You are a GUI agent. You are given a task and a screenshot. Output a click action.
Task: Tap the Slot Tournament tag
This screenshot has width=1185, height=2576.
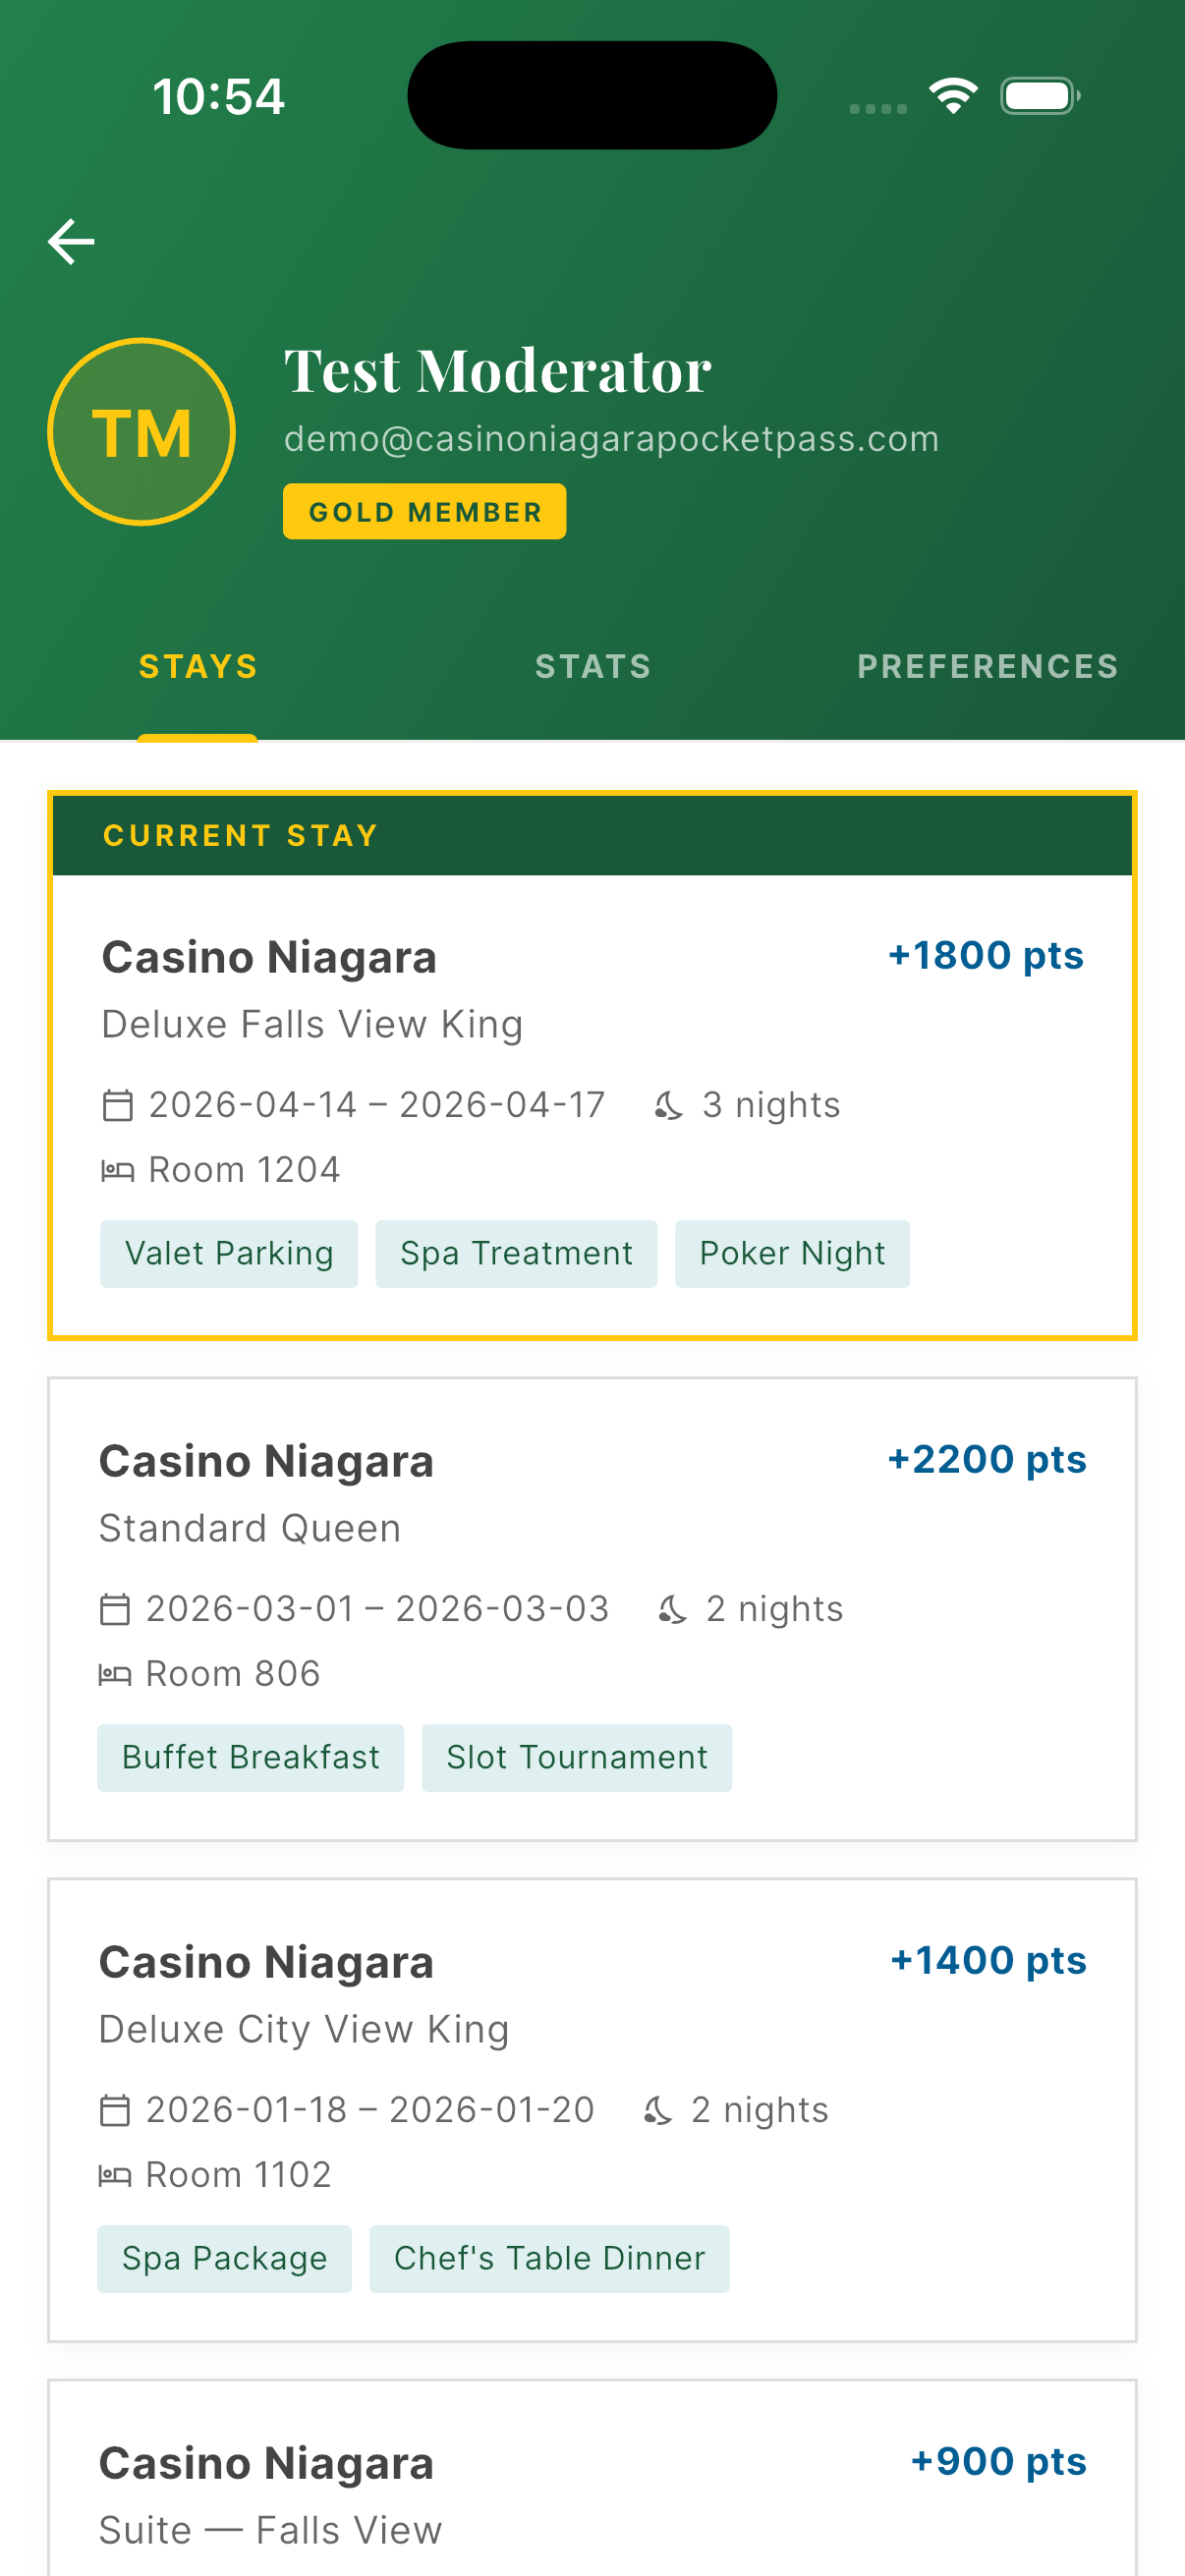tap(576, 1758)
